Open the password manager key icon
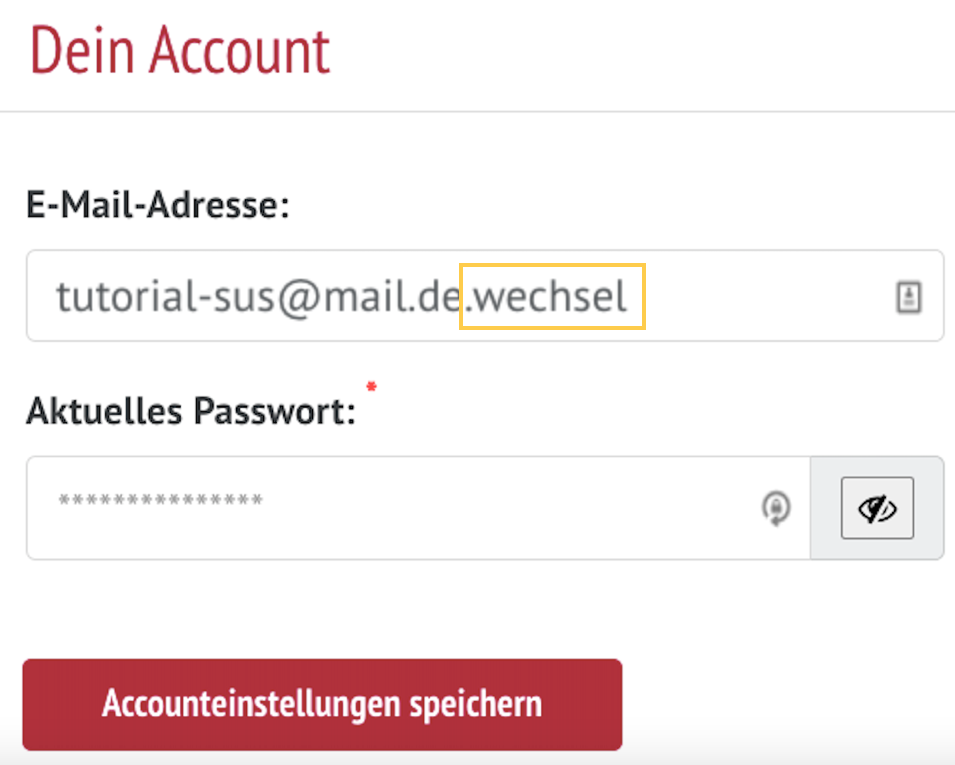This screenshot has width=955, height=765. point(776,508)
